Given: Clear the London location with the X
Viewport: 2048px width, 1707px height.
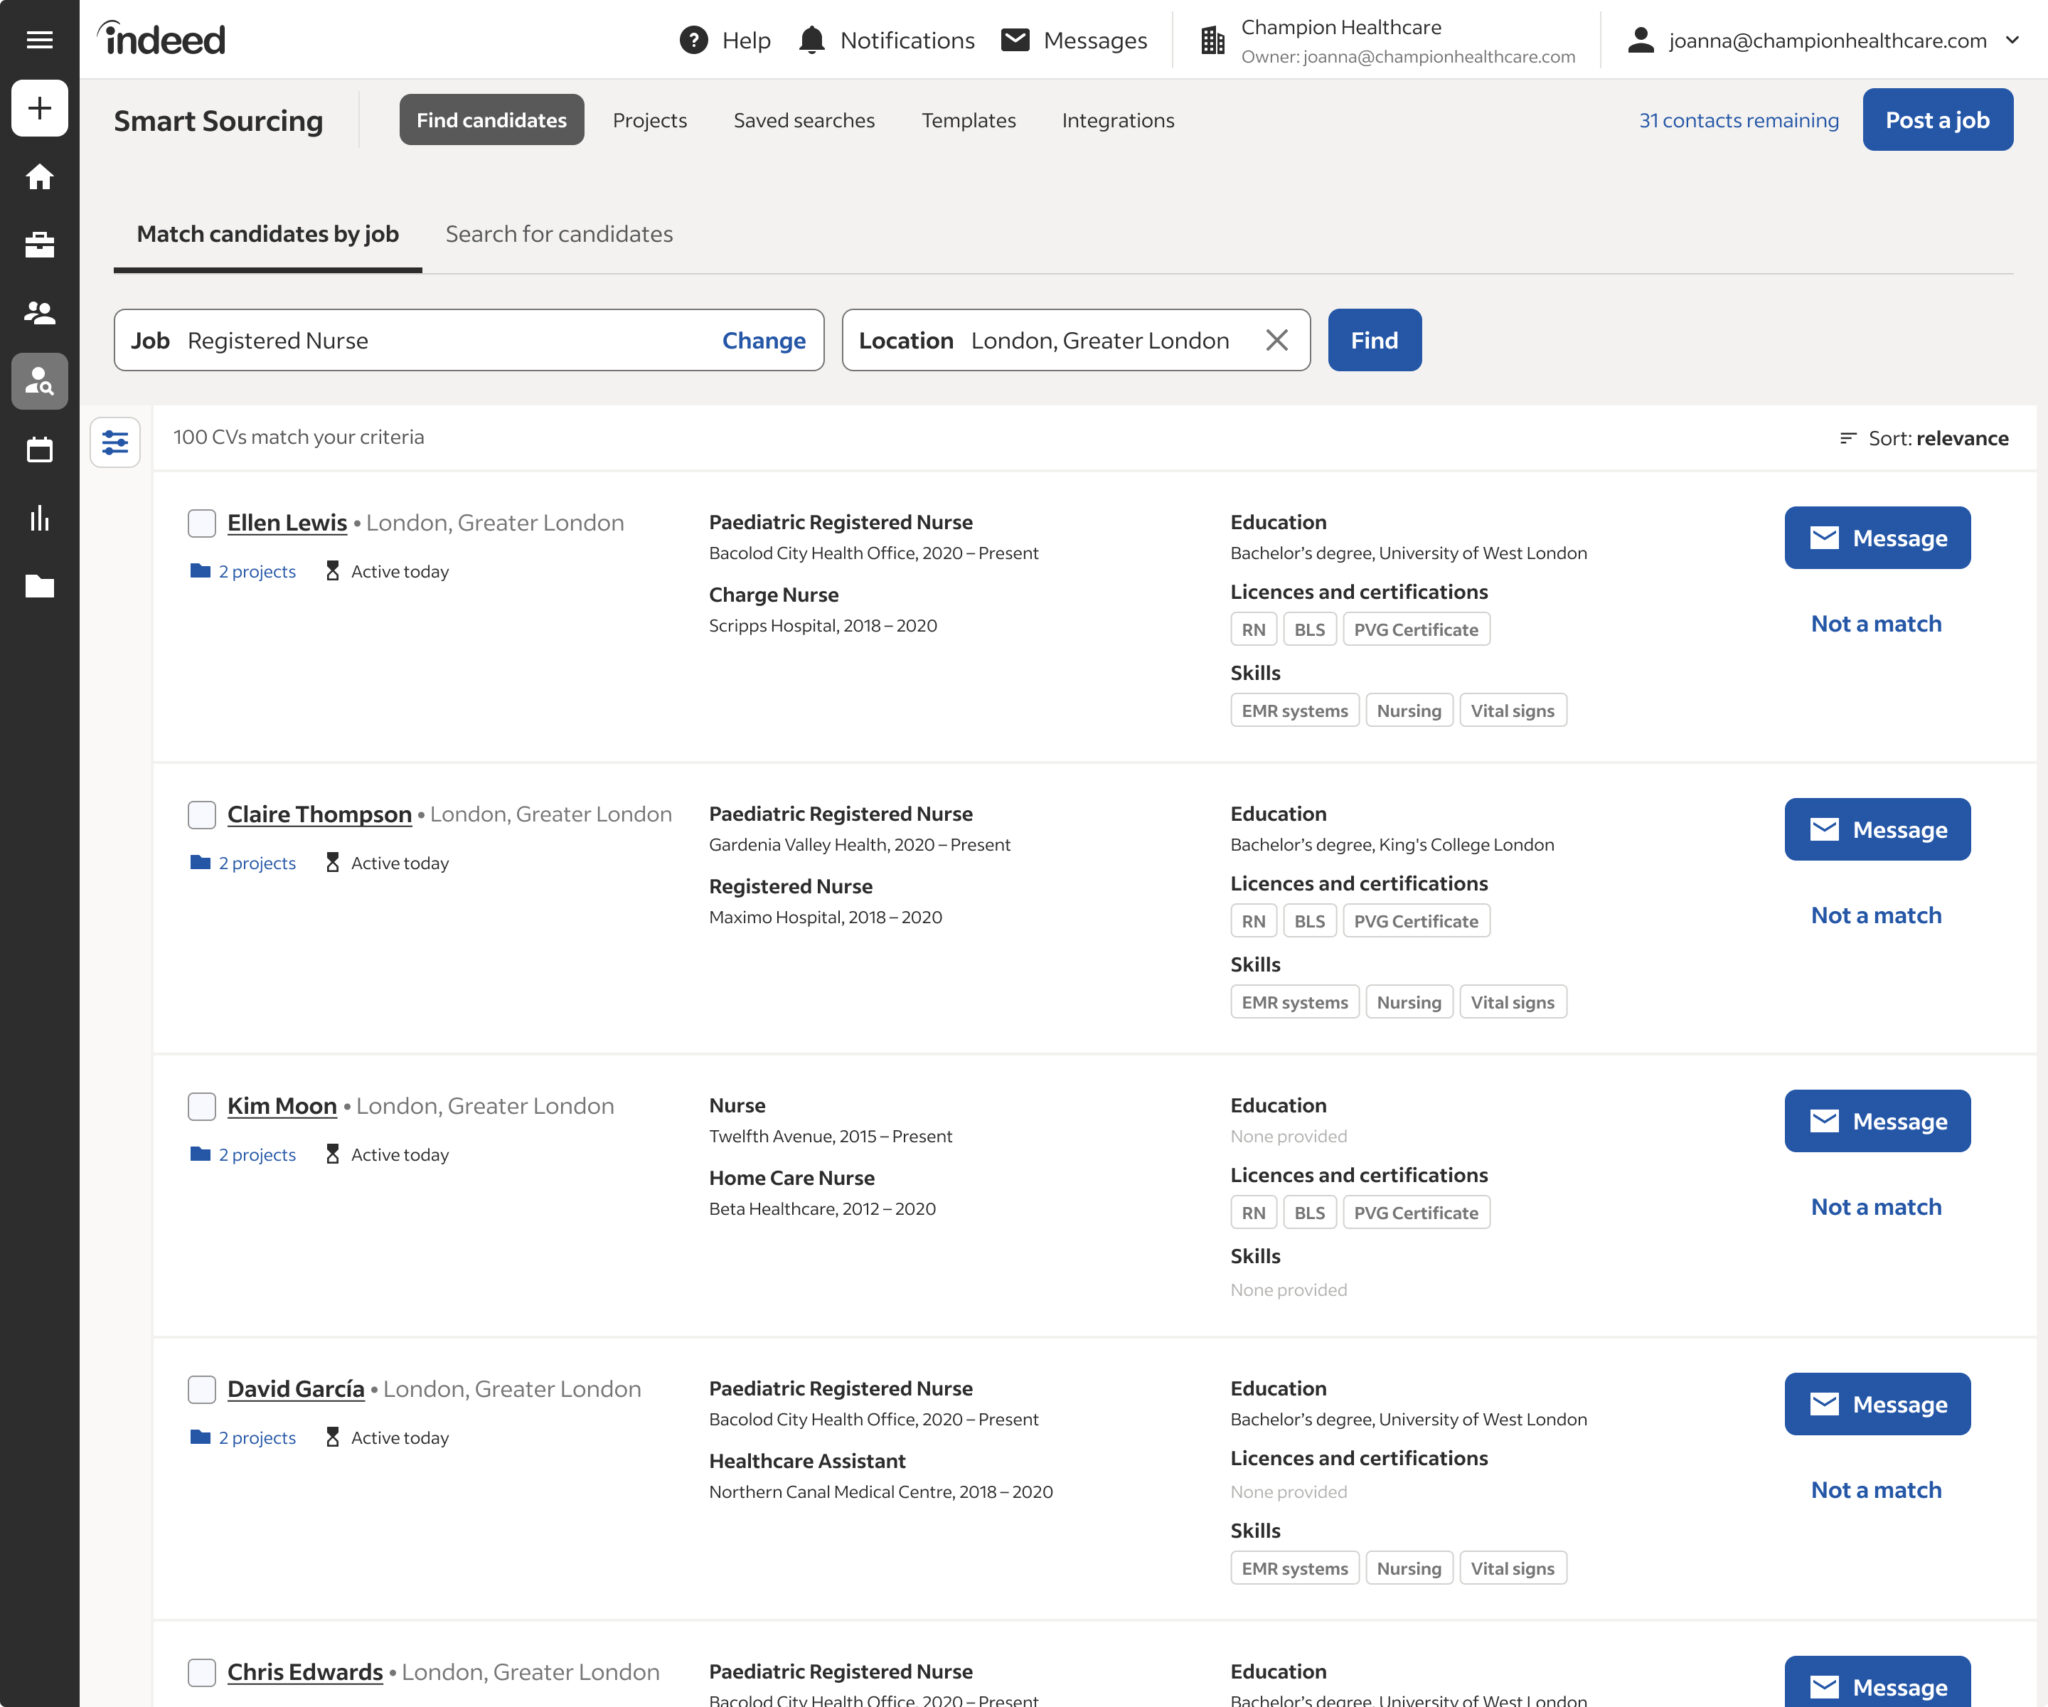Looking at the screenshot, I should [x=1277, y=340].
